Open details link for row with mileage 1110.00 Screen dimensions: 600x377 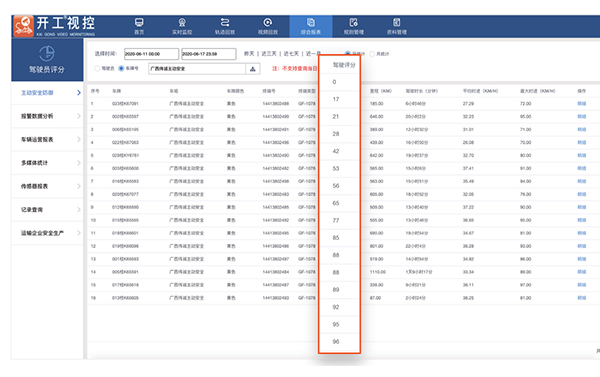click(582, 272)
